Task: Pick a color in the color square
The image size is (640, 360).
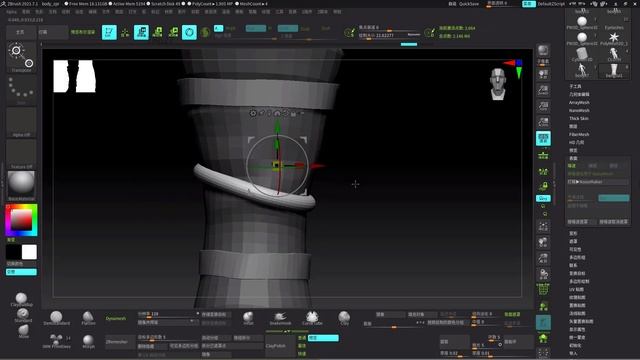Action: [21, 220]
